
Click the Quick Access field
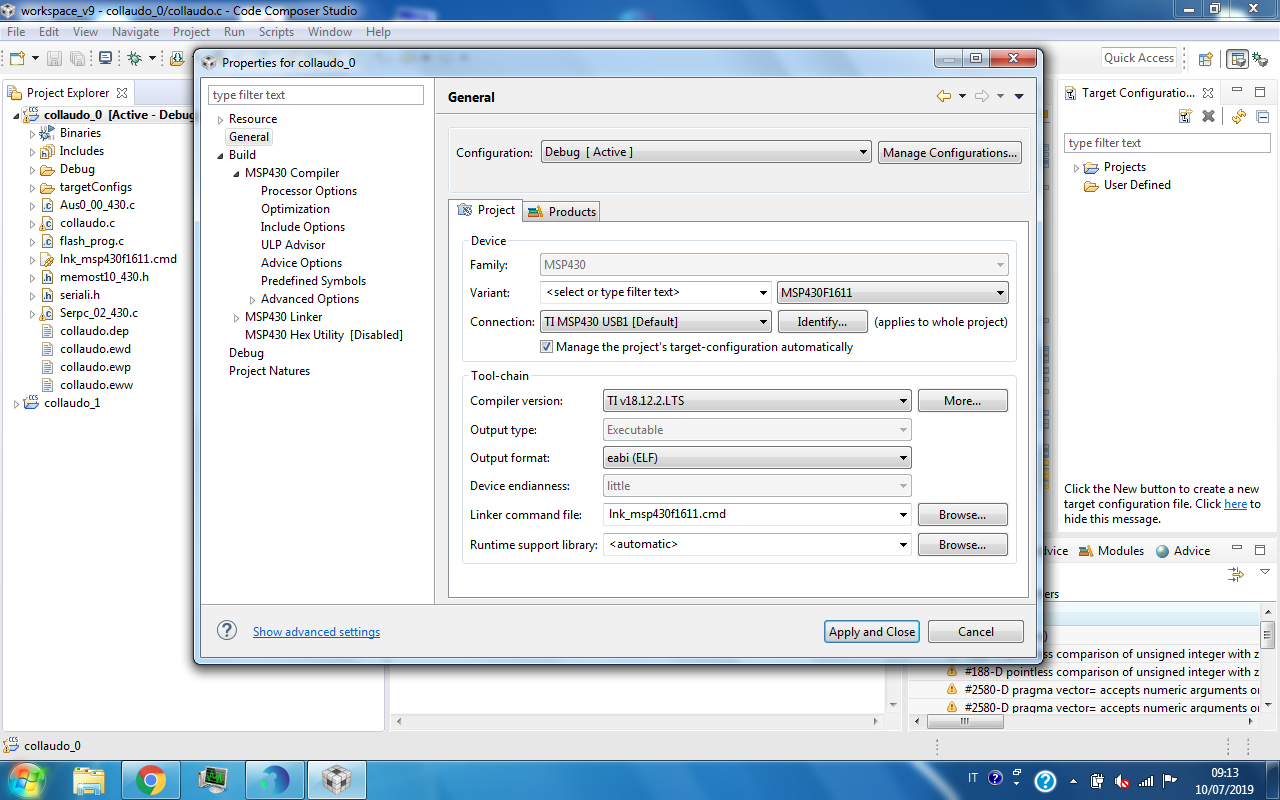(x=1139, y=58)
